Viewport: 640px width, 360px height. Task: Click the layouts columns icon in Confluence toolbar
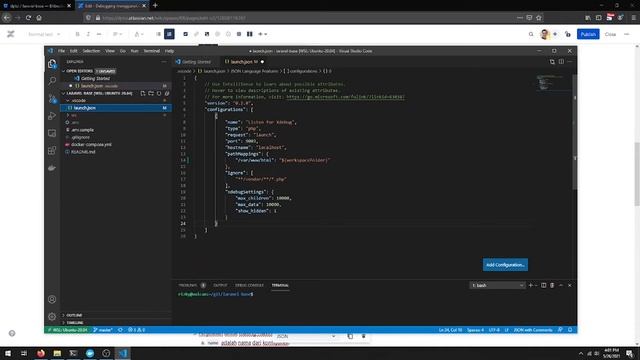(x=249, y=34)
